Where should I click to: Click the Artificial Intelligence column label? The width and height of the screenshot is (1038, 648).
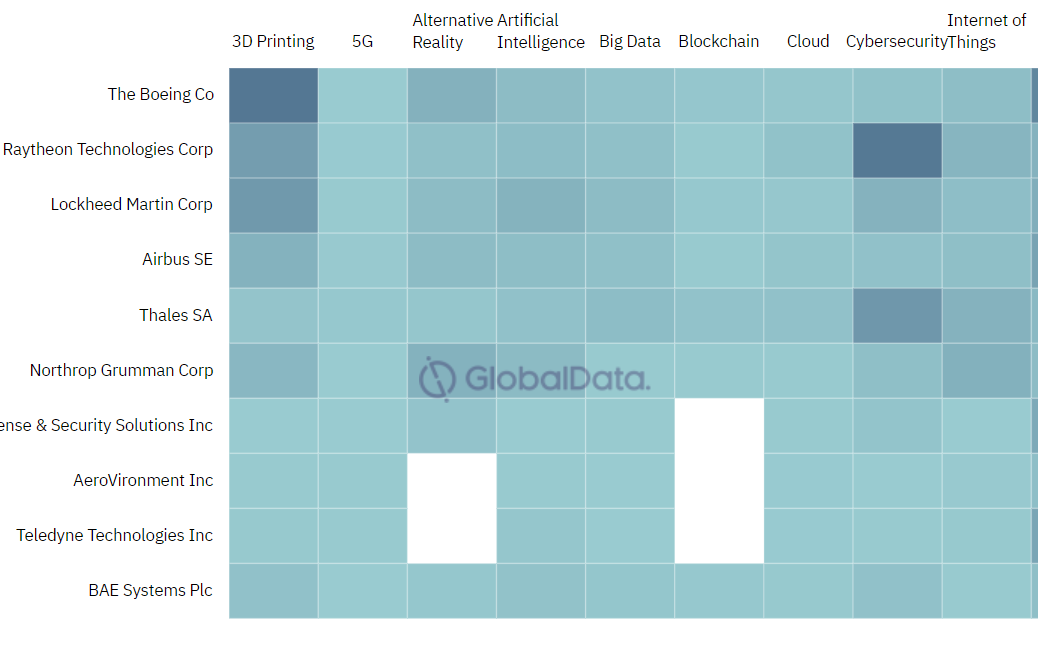tap(541, 31)
